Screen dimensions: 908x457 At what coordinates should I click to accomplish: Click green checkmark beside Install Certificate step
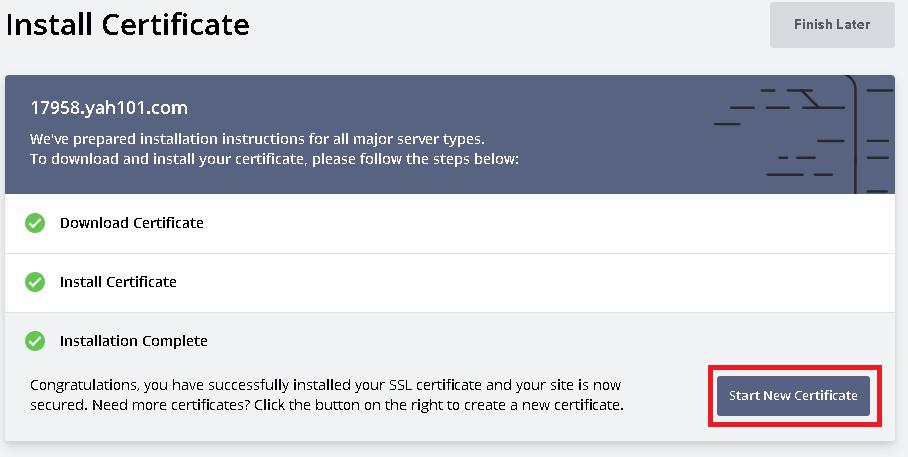[35, 282]
